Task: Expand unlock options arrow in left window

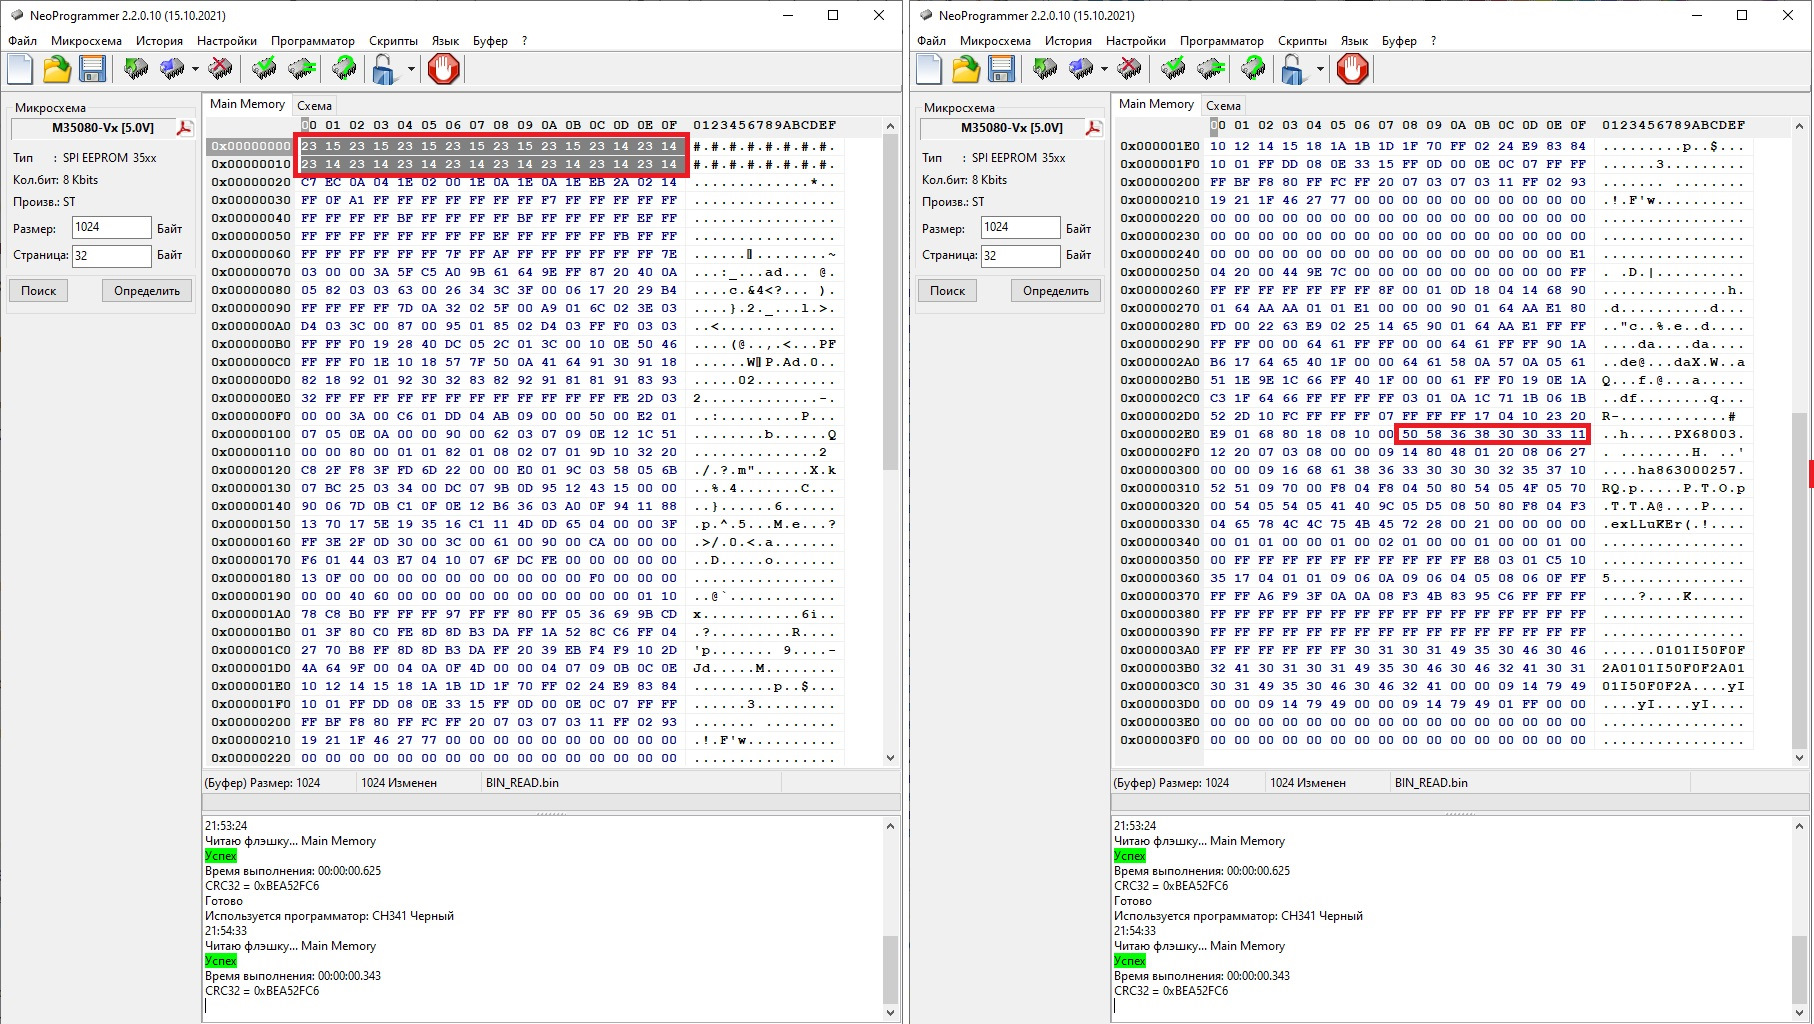Action: 411,69
